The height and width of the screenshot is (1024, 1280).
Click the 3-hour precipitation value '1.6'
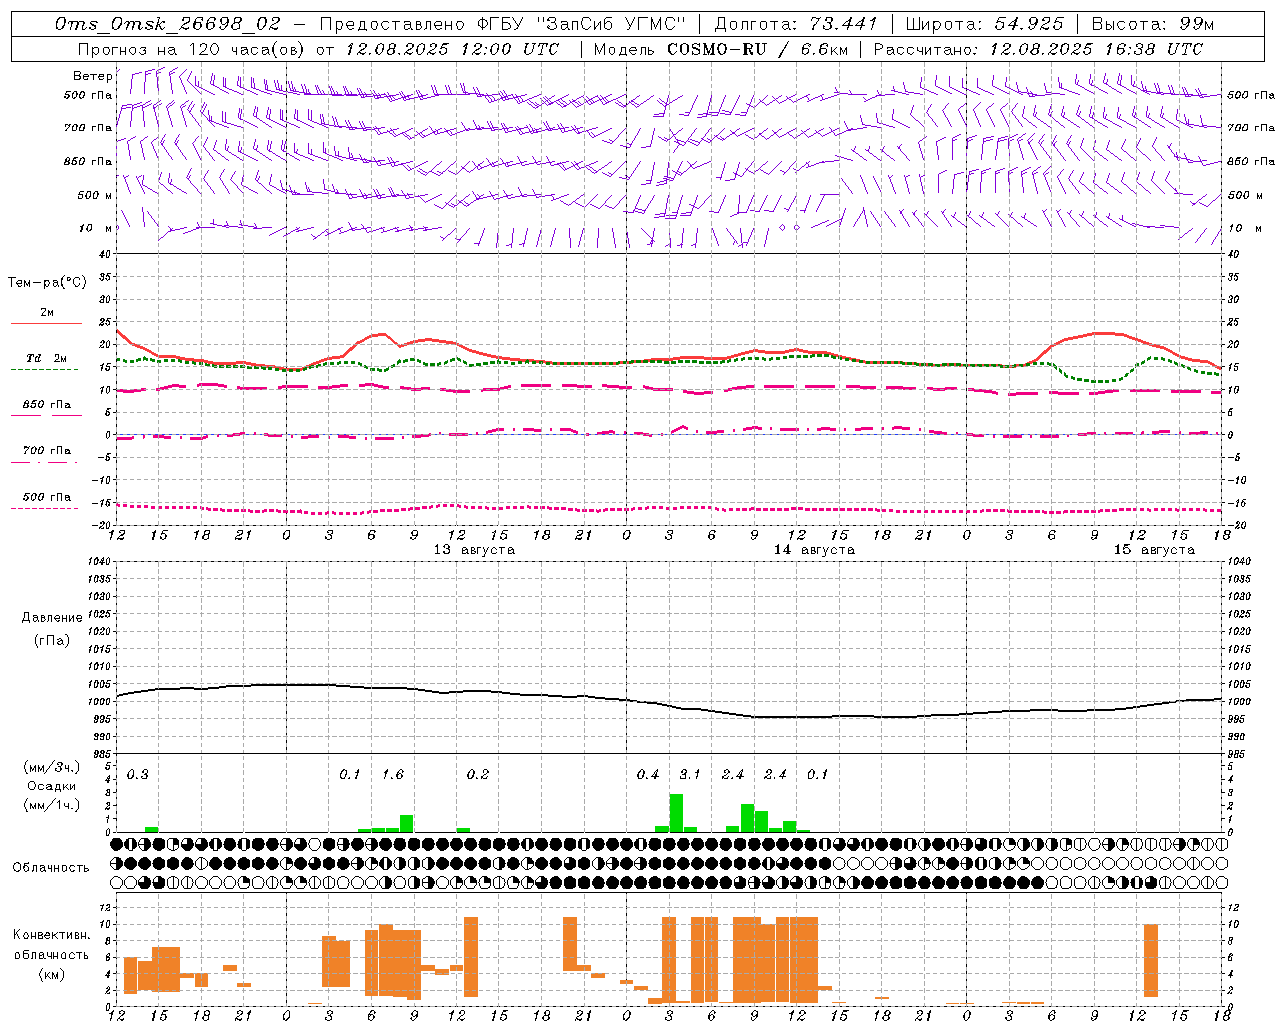[393, 774]
